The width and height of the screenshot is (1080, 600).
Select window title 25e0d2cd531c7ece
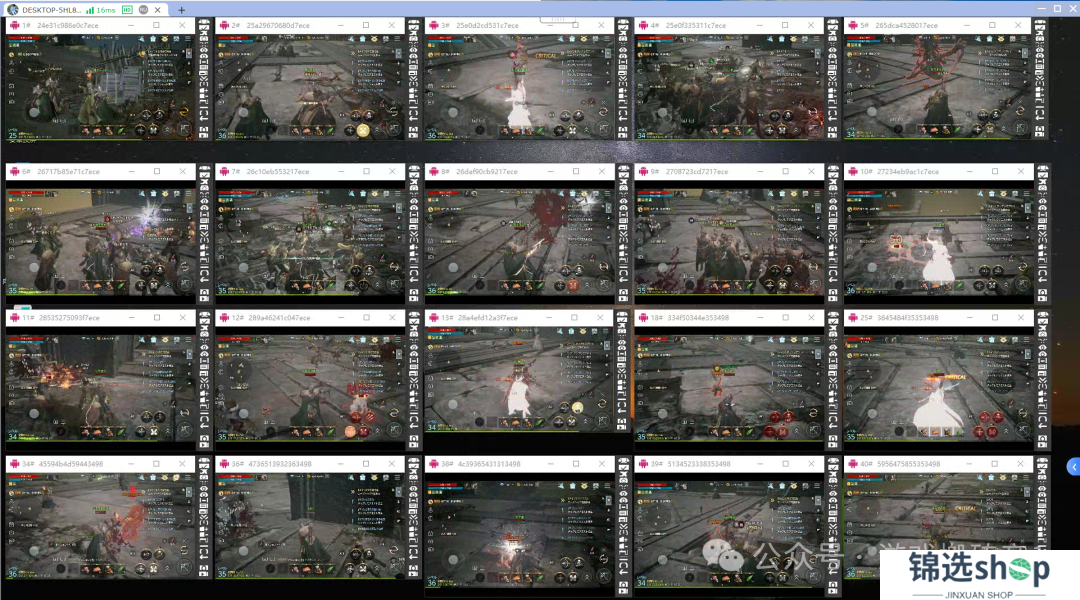(488, 25)
